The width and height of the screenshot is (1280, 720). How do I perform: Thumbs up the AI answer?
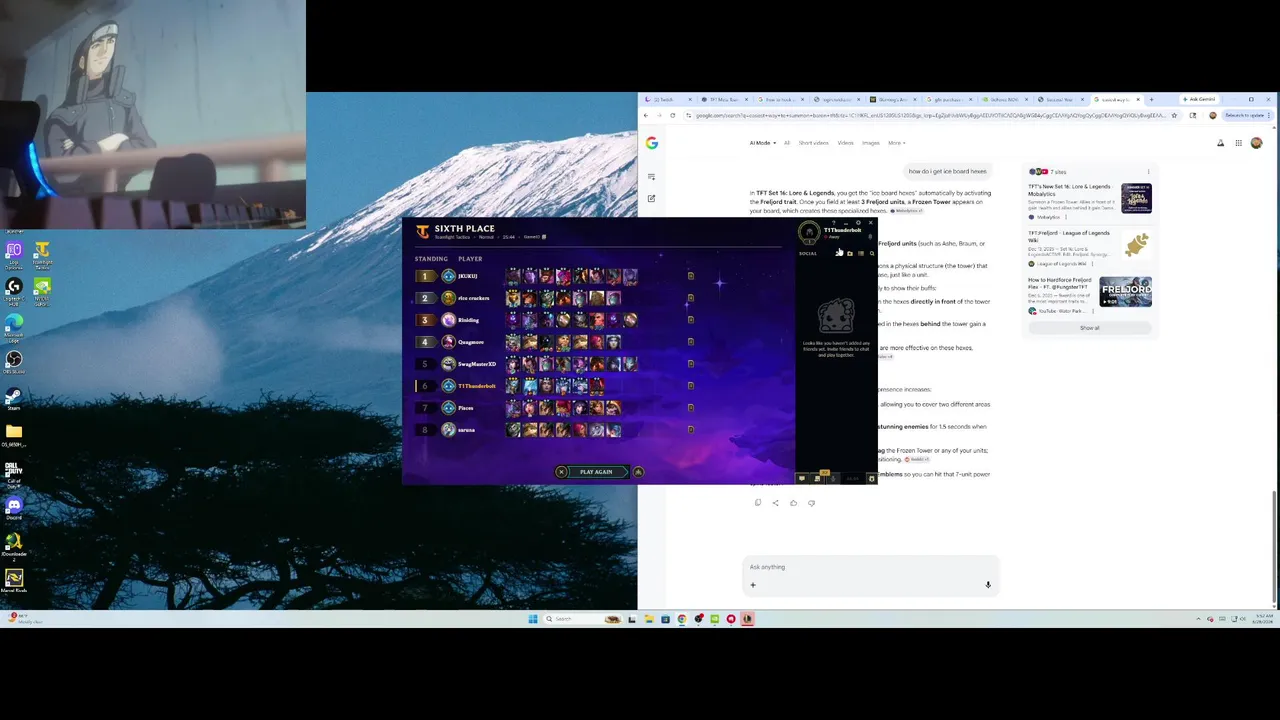tap(793, 503)
